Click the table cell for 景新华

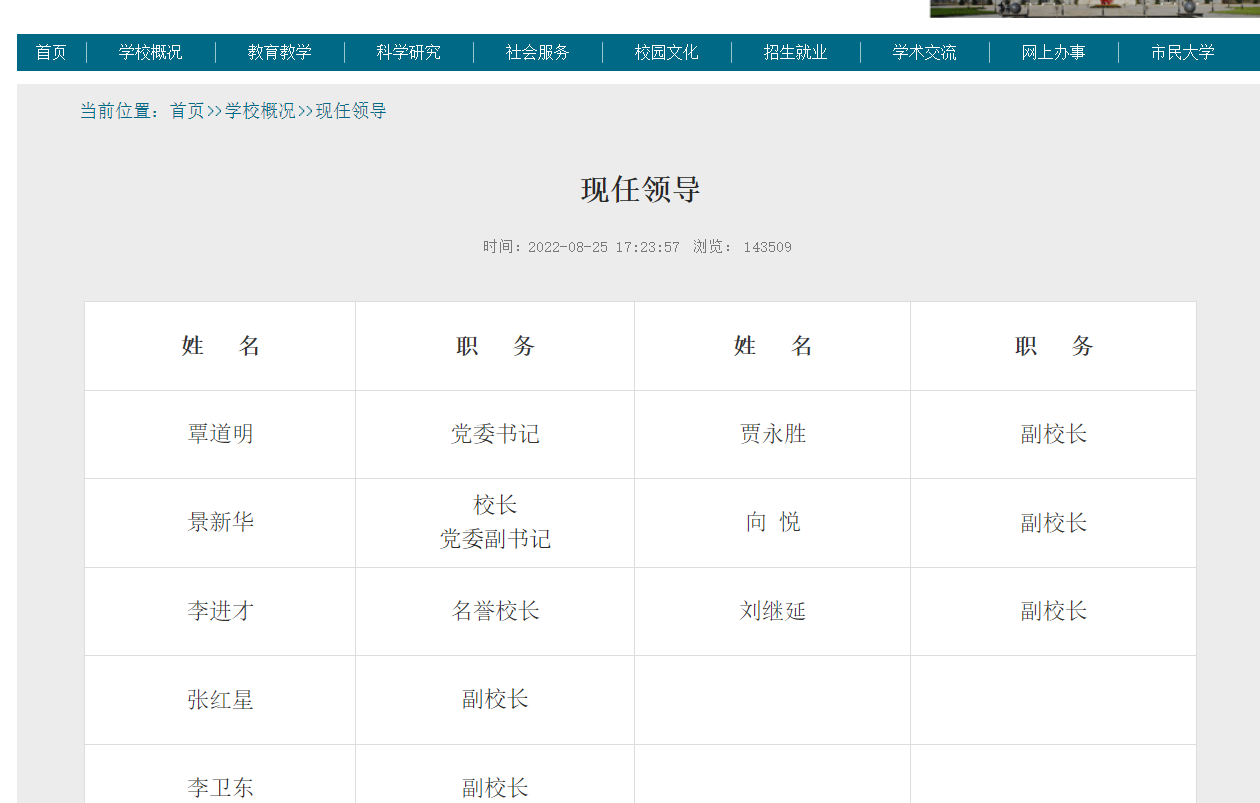(220, 522)
